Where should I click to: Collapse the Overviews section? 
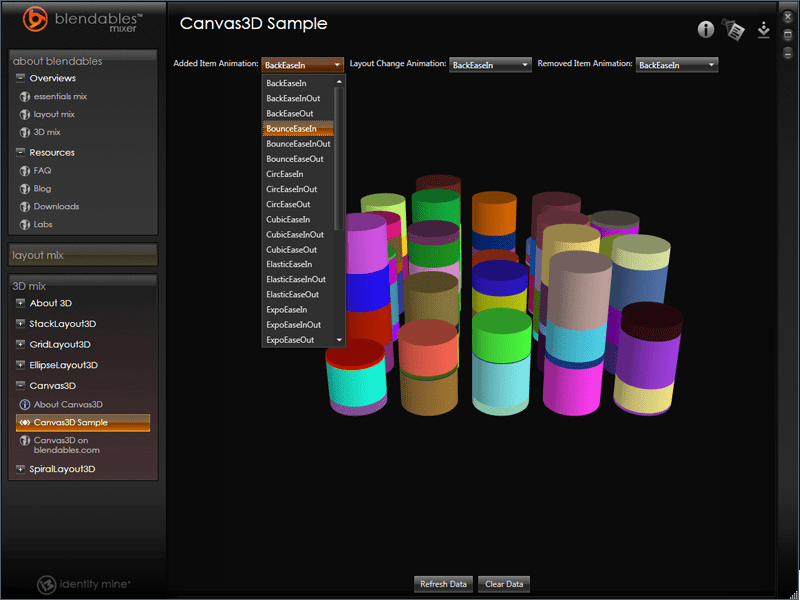[21, 78]
